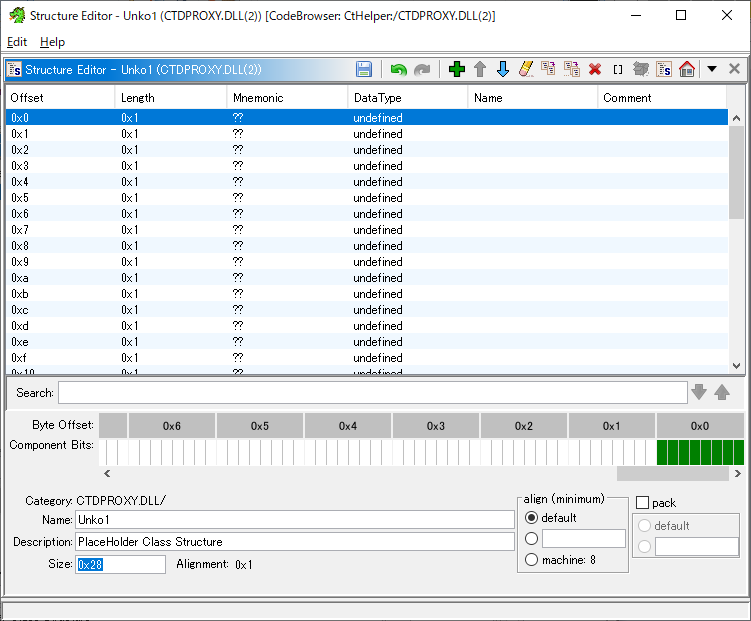
Task: Click the 0x1 length in row 0x9
Action: 130,262
